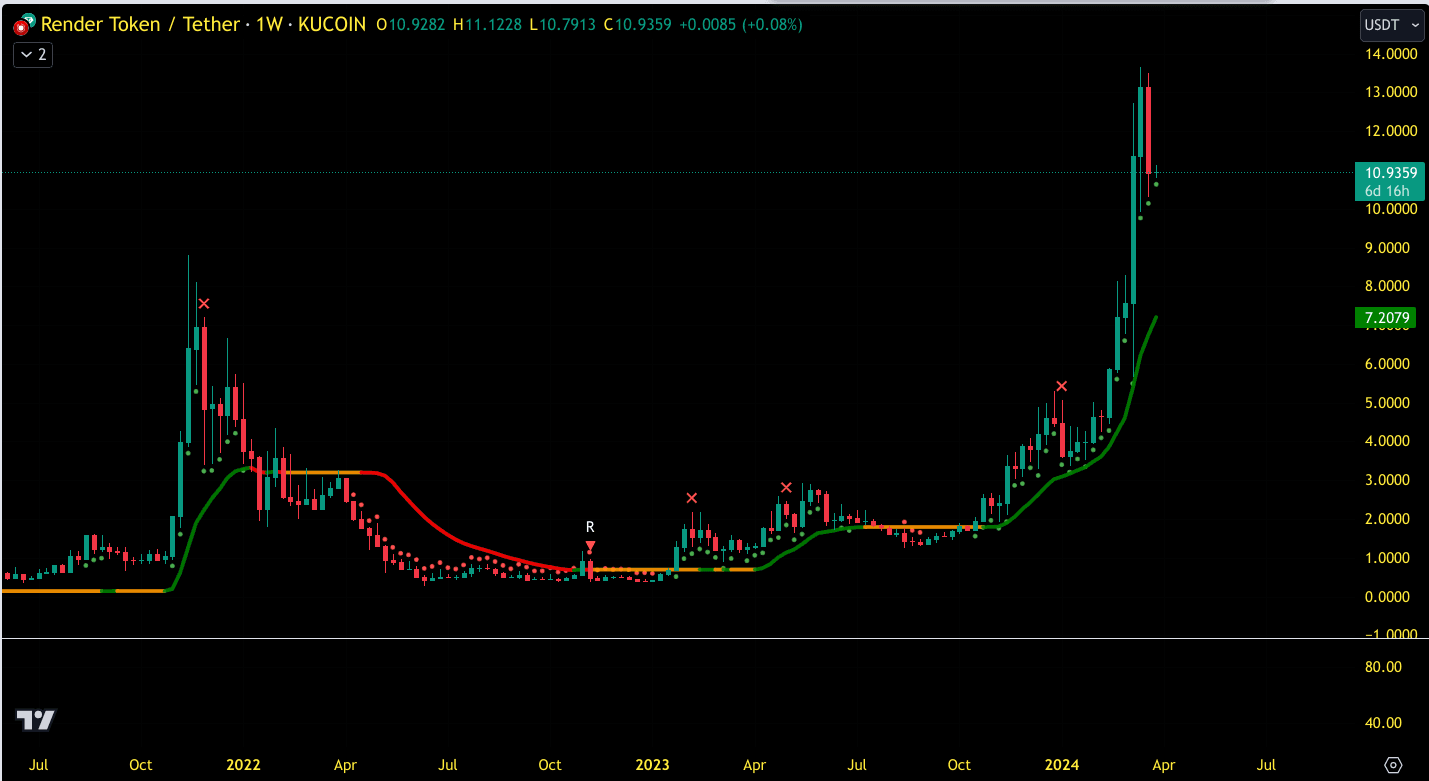This screenshot has width=1429, height=781.
Task: Select the red X marker near December 2021 peak
Action: click(x=204, y=304)
